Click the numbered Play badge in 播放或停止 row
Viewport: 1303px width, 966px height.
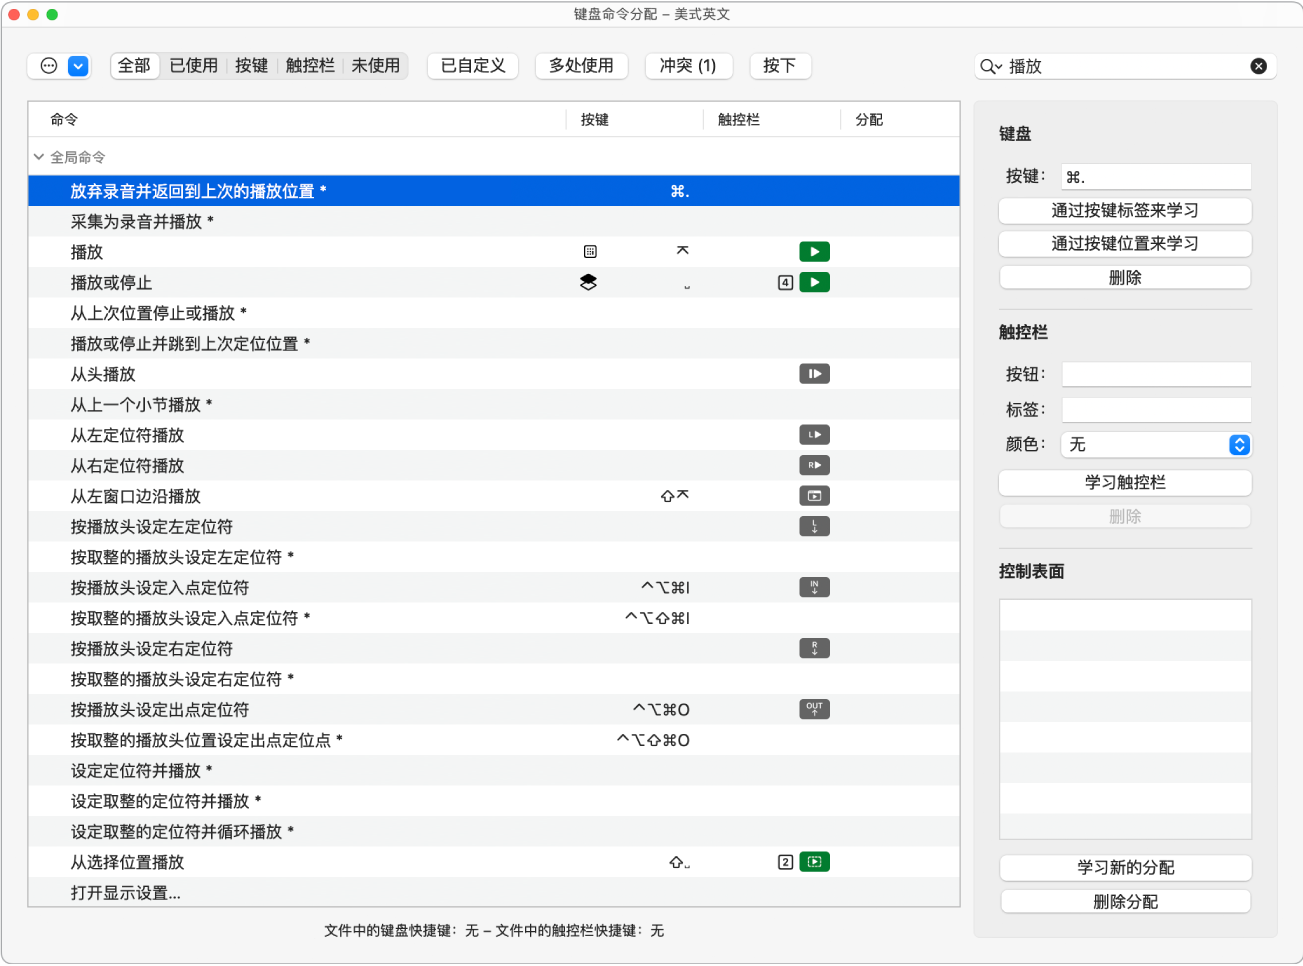786,282
